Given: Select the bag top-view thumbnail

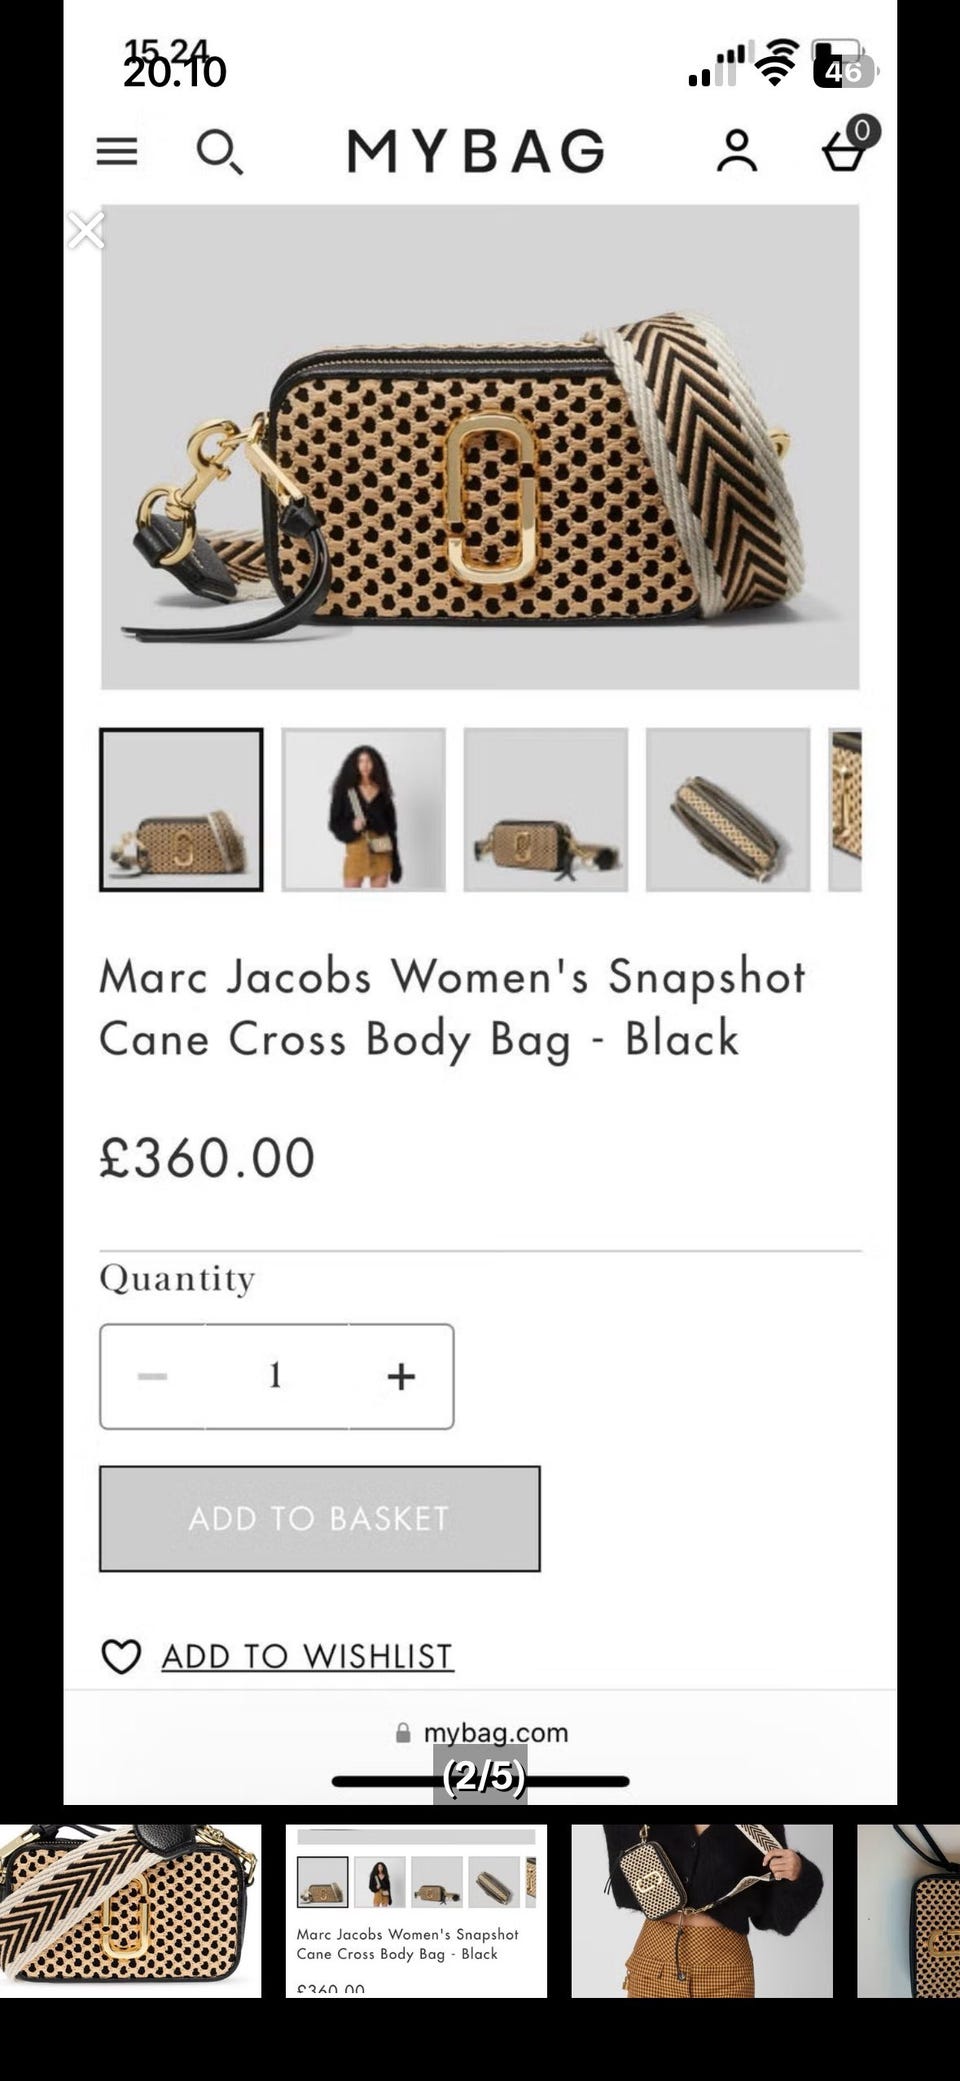Looking at the screenshot, I should pos(728,809).
